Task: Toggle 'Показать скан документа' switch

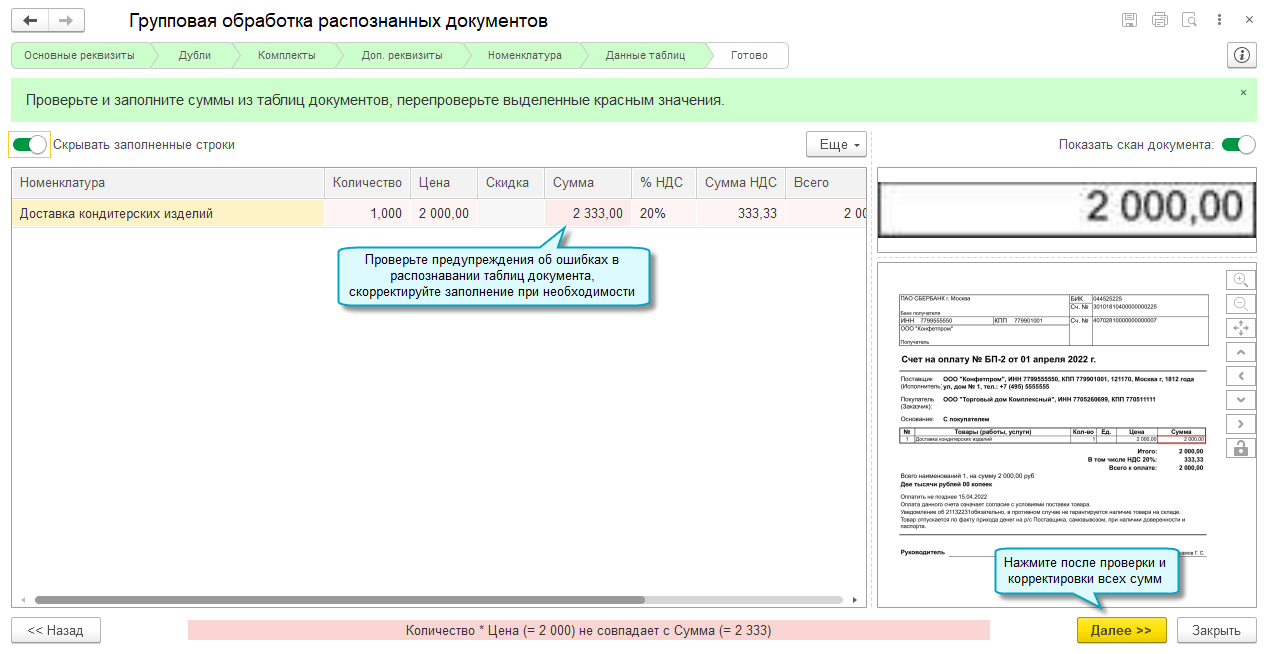Action: (1238, 145)
